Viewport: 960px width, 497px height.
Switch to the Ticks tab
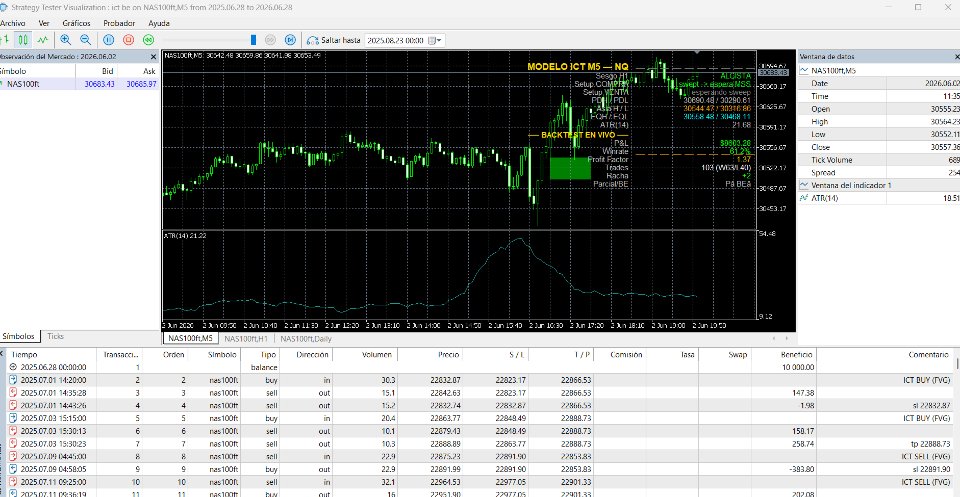click(x=56, y=336)
